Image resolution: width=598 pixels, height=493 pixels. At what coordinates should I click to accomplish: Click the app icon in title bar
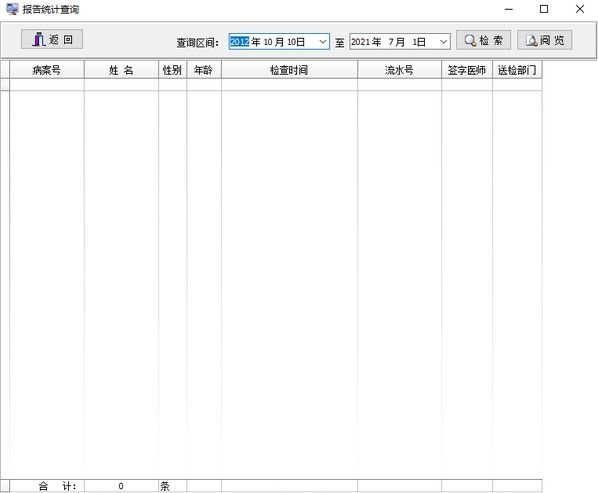point(12,9)
